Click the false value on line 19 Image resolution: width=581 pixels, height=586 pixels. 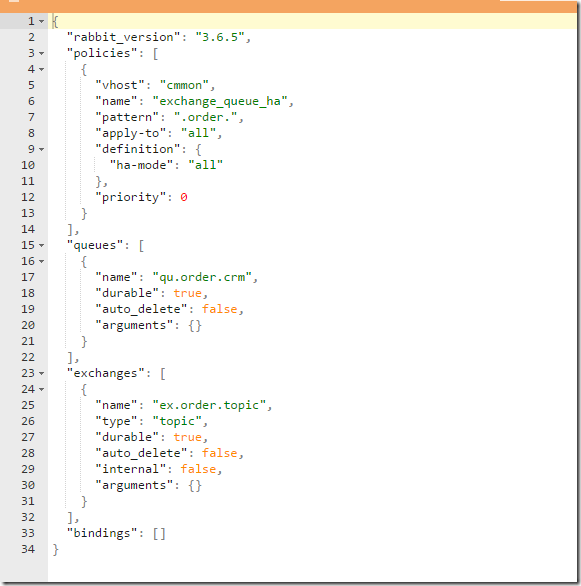[220, 309]
